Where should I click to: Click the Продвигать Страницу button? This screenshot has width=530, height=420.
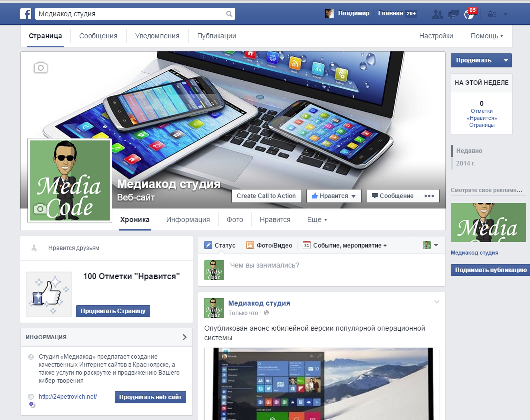pyautogui.click(x=113, y=311)
